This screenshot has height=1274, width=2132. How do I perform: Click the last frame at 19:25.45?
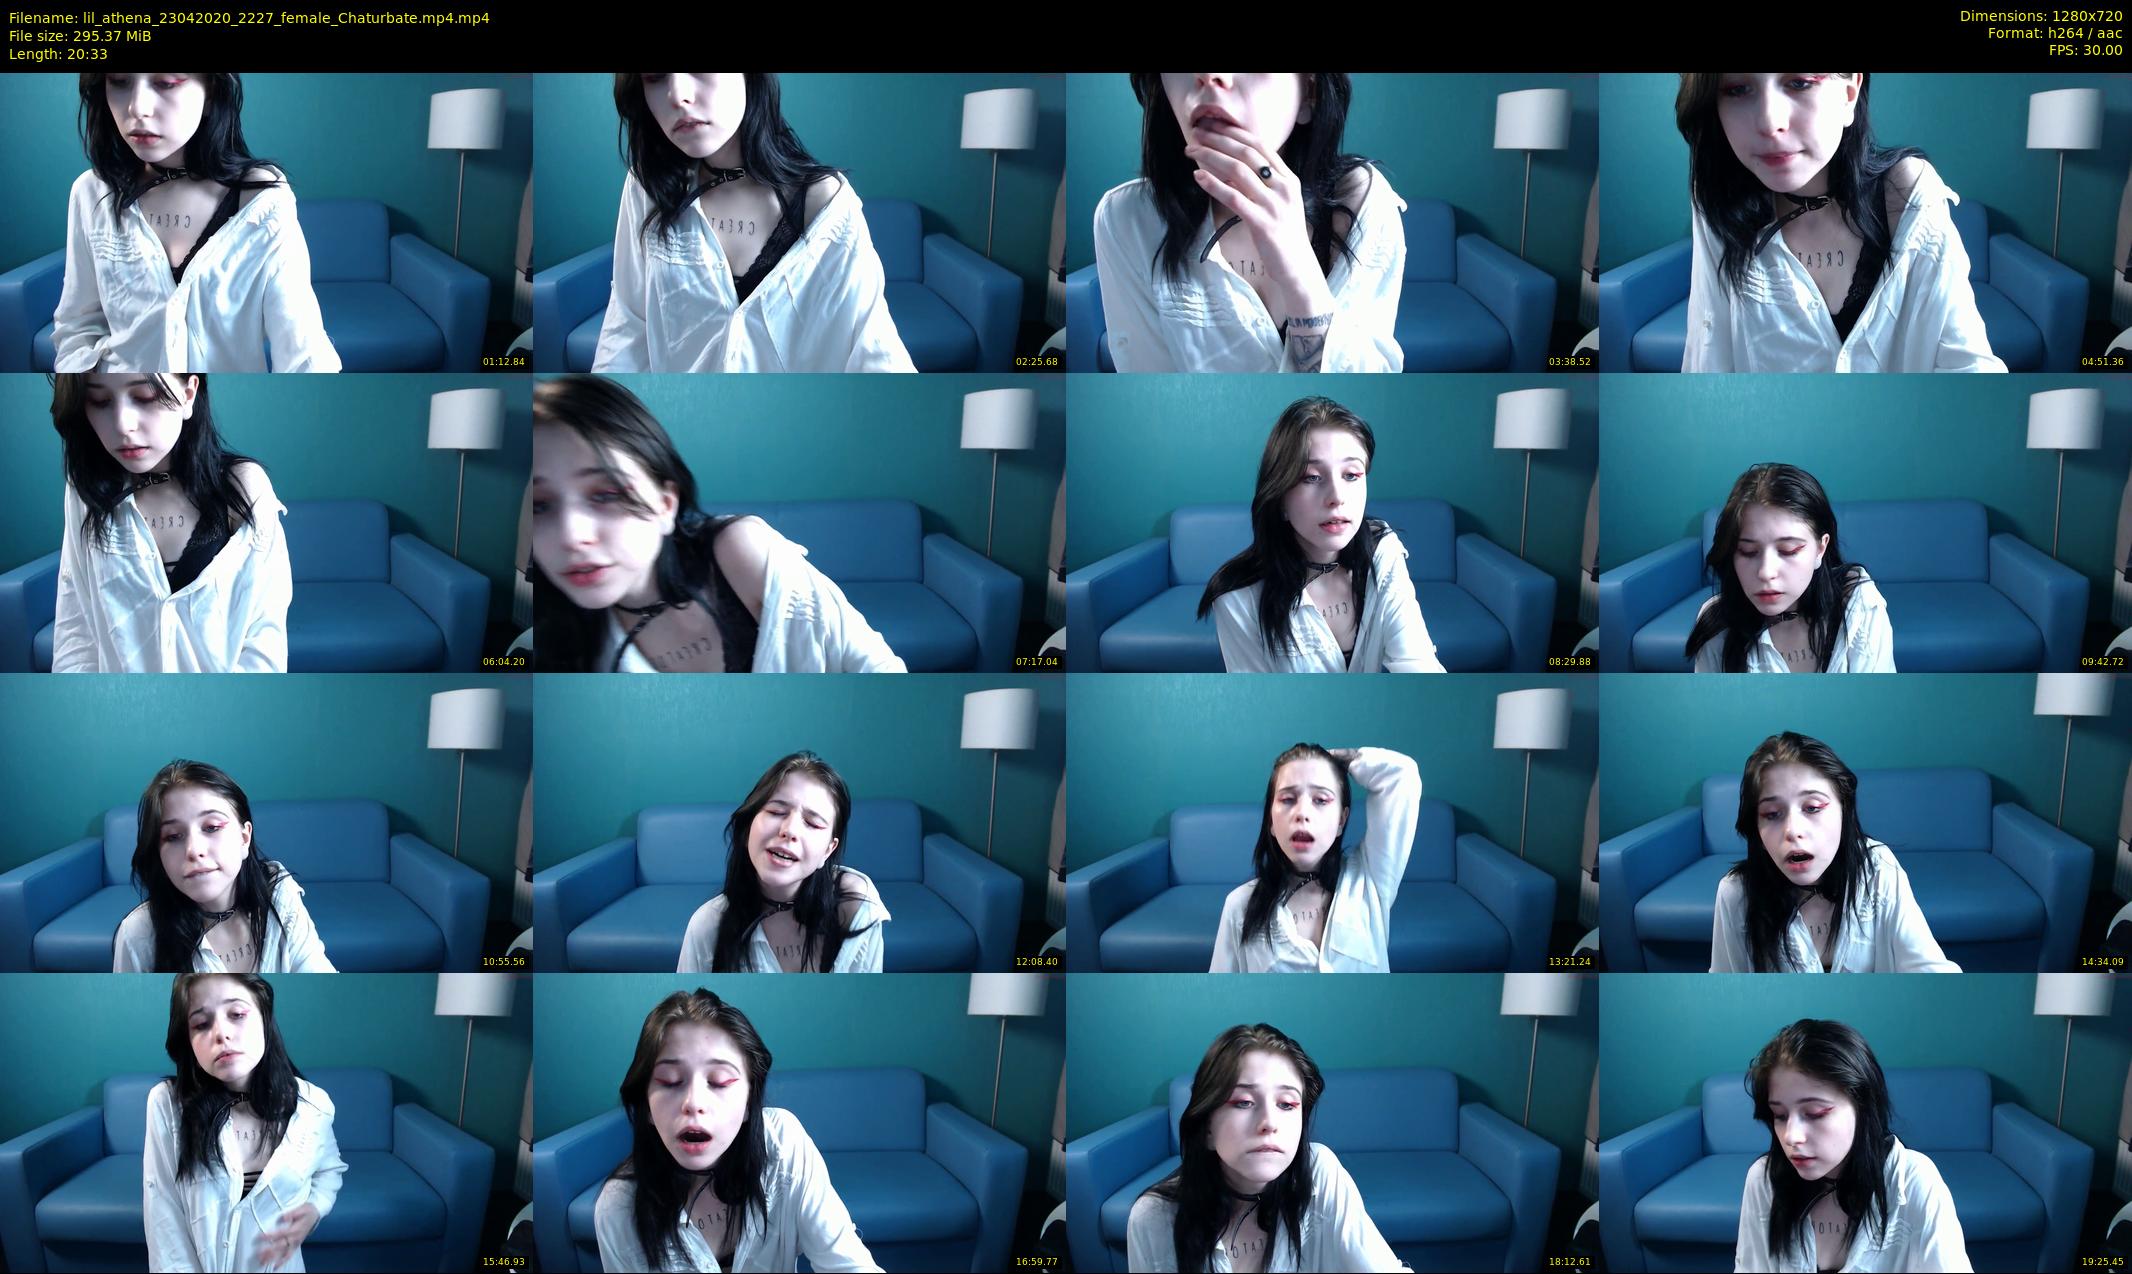(1865, 1122)
